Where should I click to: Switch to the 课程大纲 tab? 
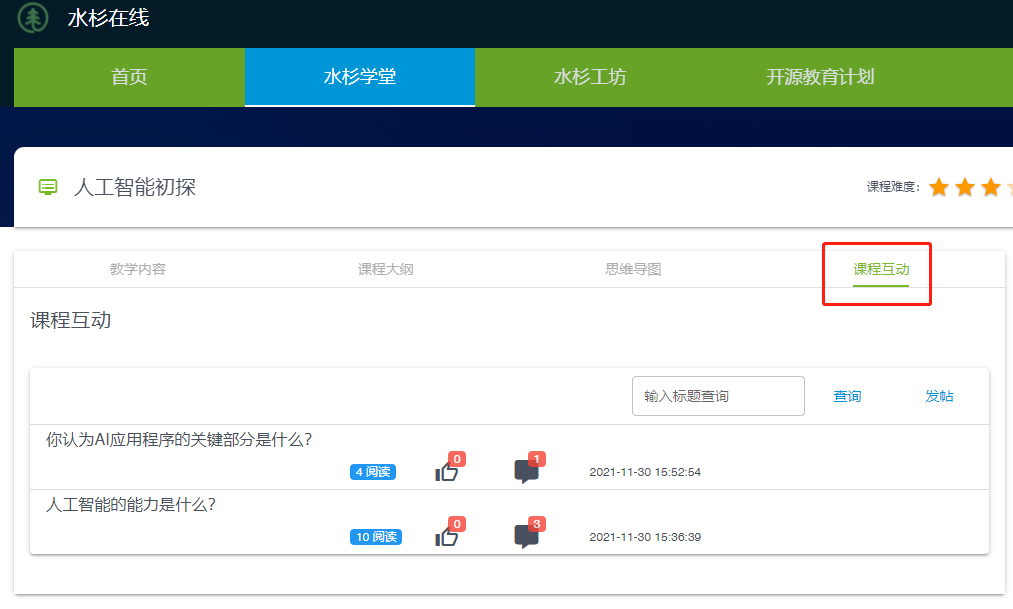point(386,269)
